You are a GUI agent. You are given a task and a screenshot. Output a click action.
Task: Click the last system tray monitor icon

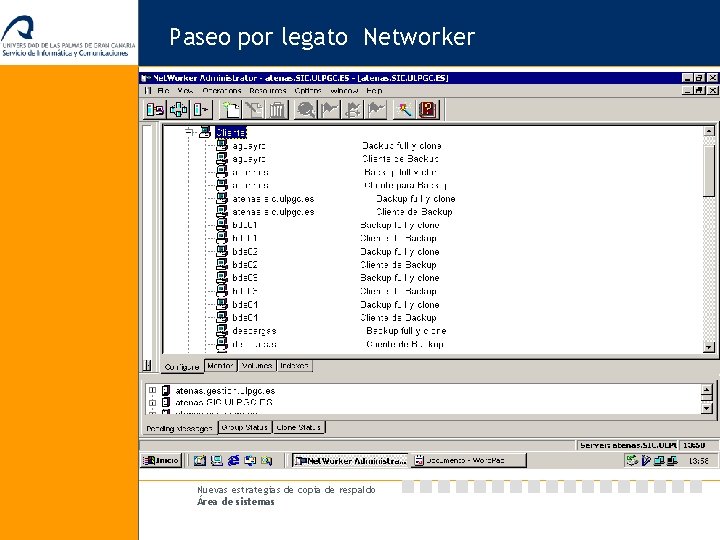672,460
